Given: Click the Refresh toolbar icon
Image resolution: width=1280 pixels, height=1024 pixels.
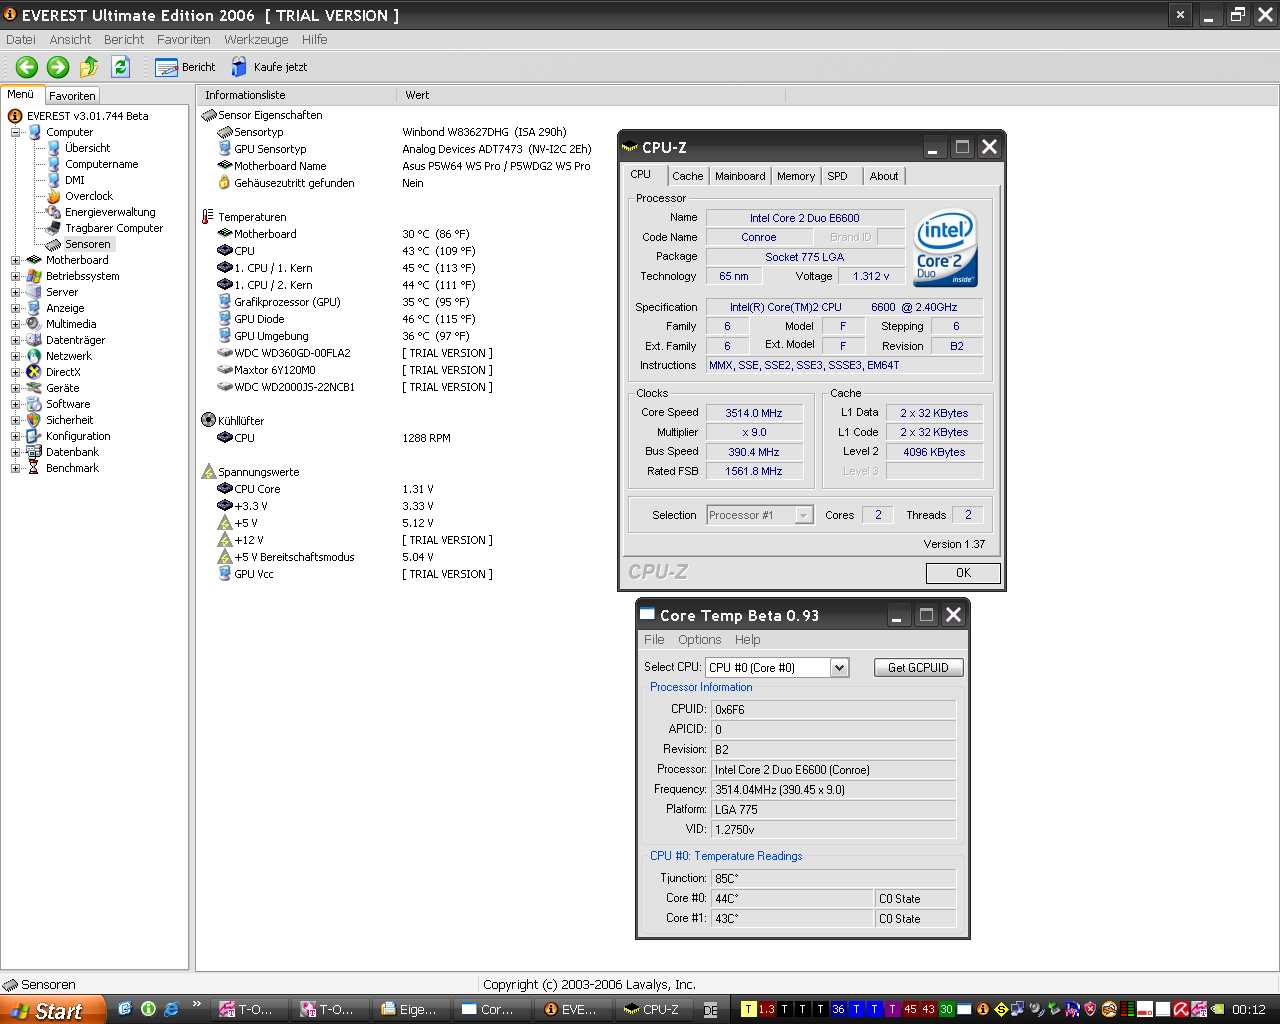Looking at the screenshot, I should click(x=121, y=67).
